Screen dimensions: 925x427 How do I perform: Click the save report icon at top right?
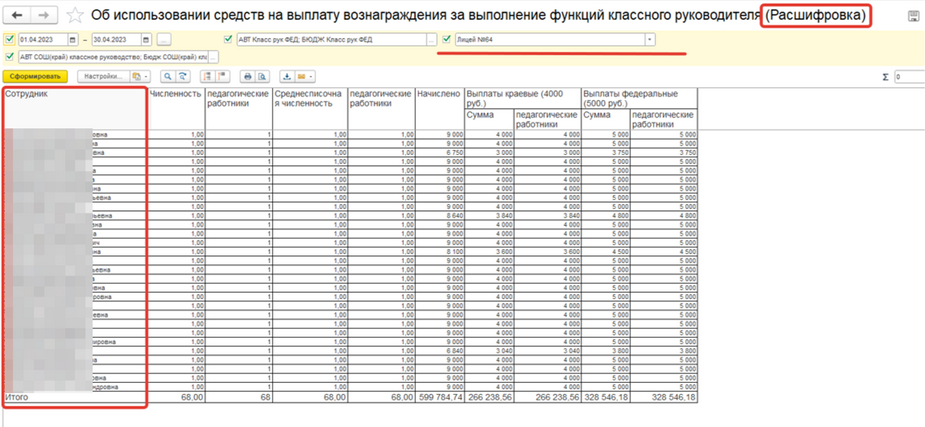(x=913, y=16)
